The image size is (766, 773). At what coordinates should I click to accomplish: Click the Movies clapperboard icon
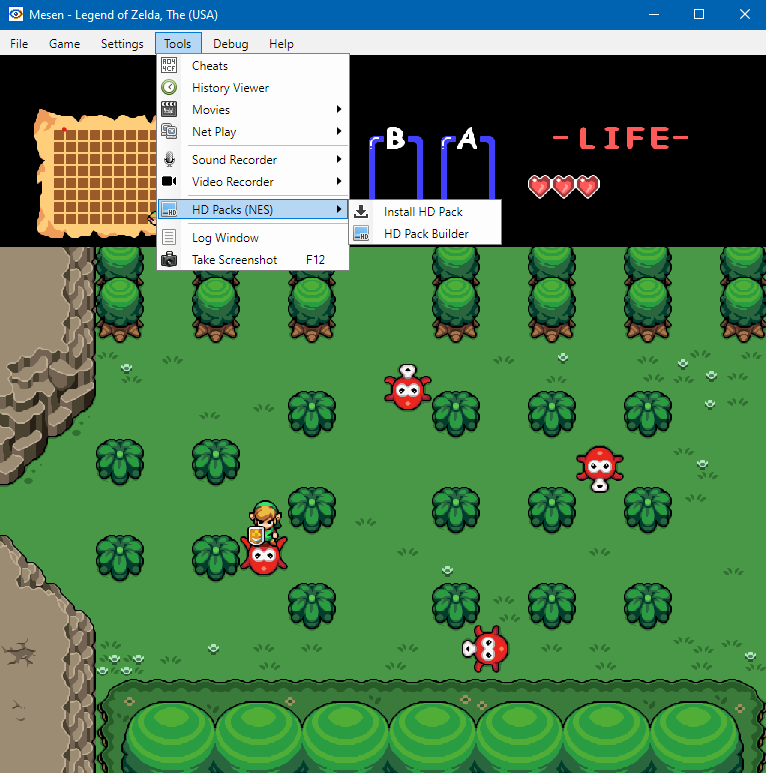click(169, 109)
